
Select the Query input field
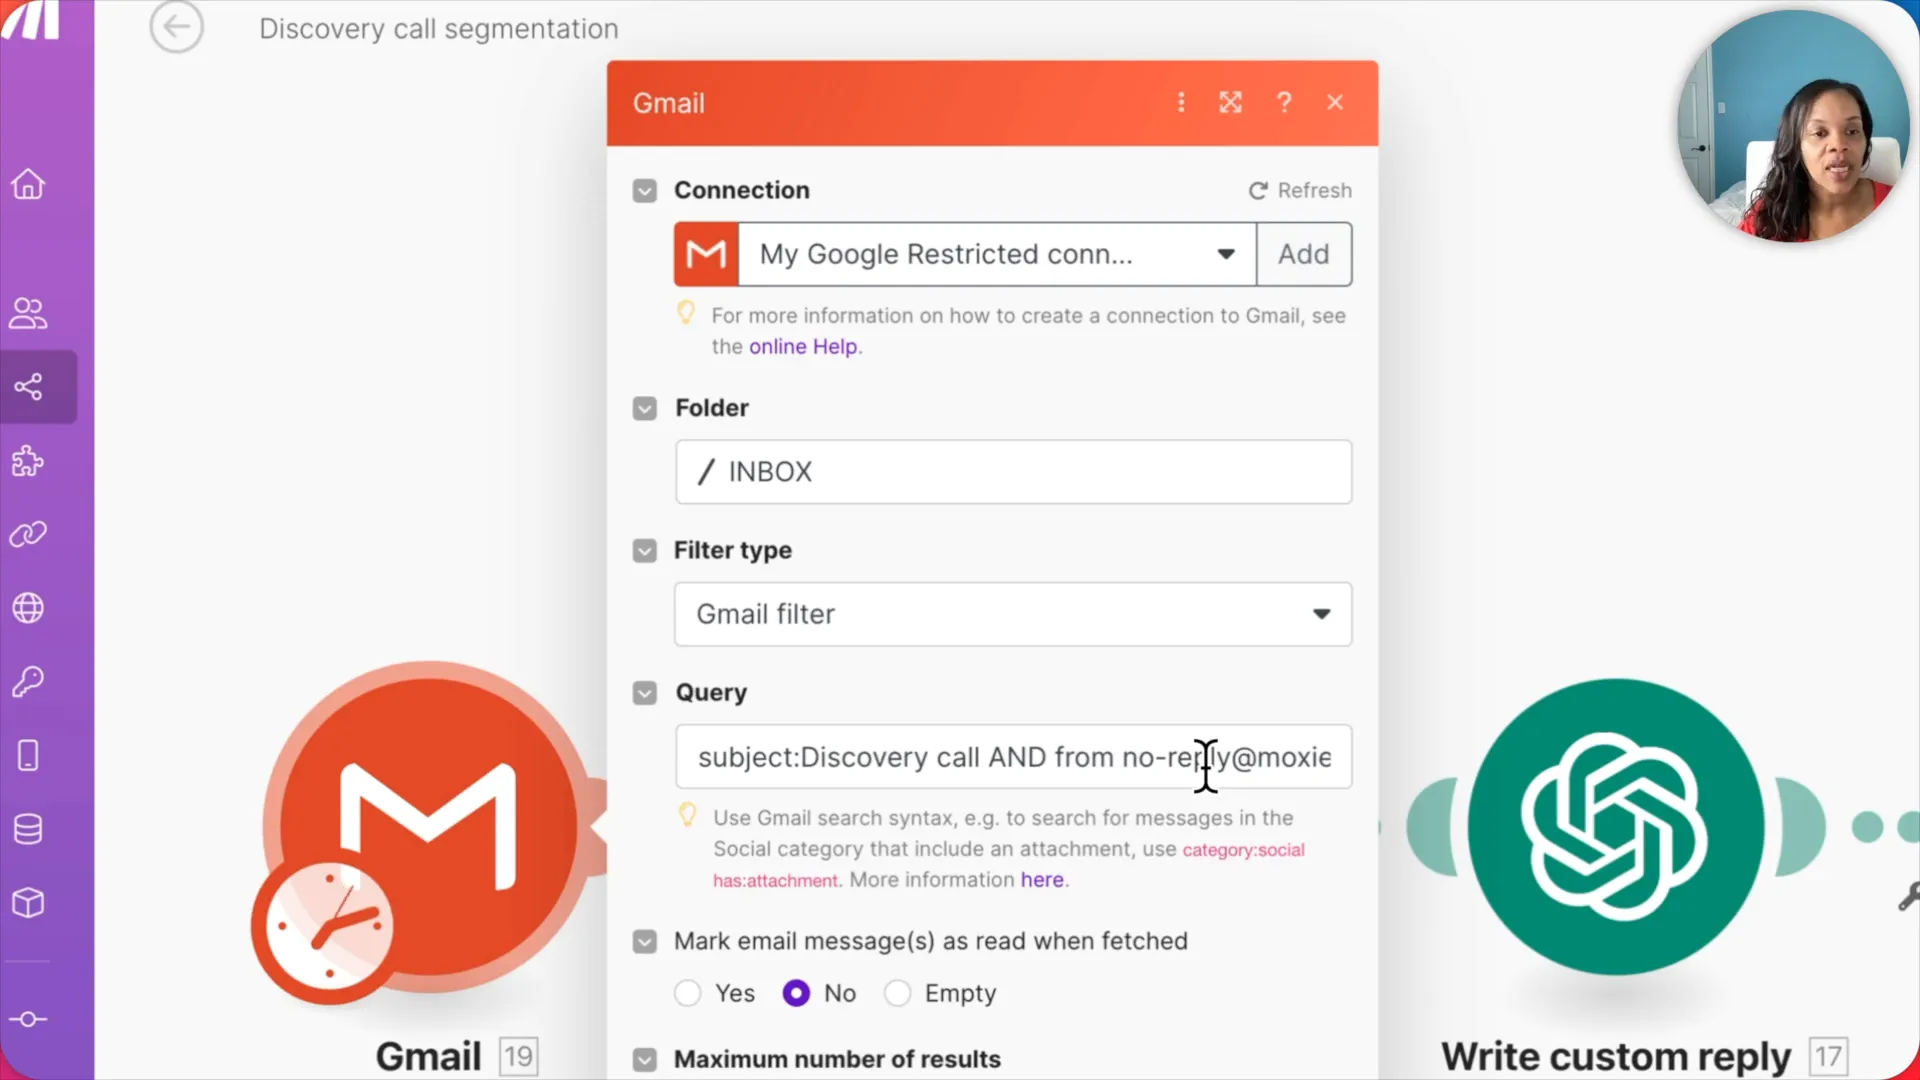[x=1013, y=757]
